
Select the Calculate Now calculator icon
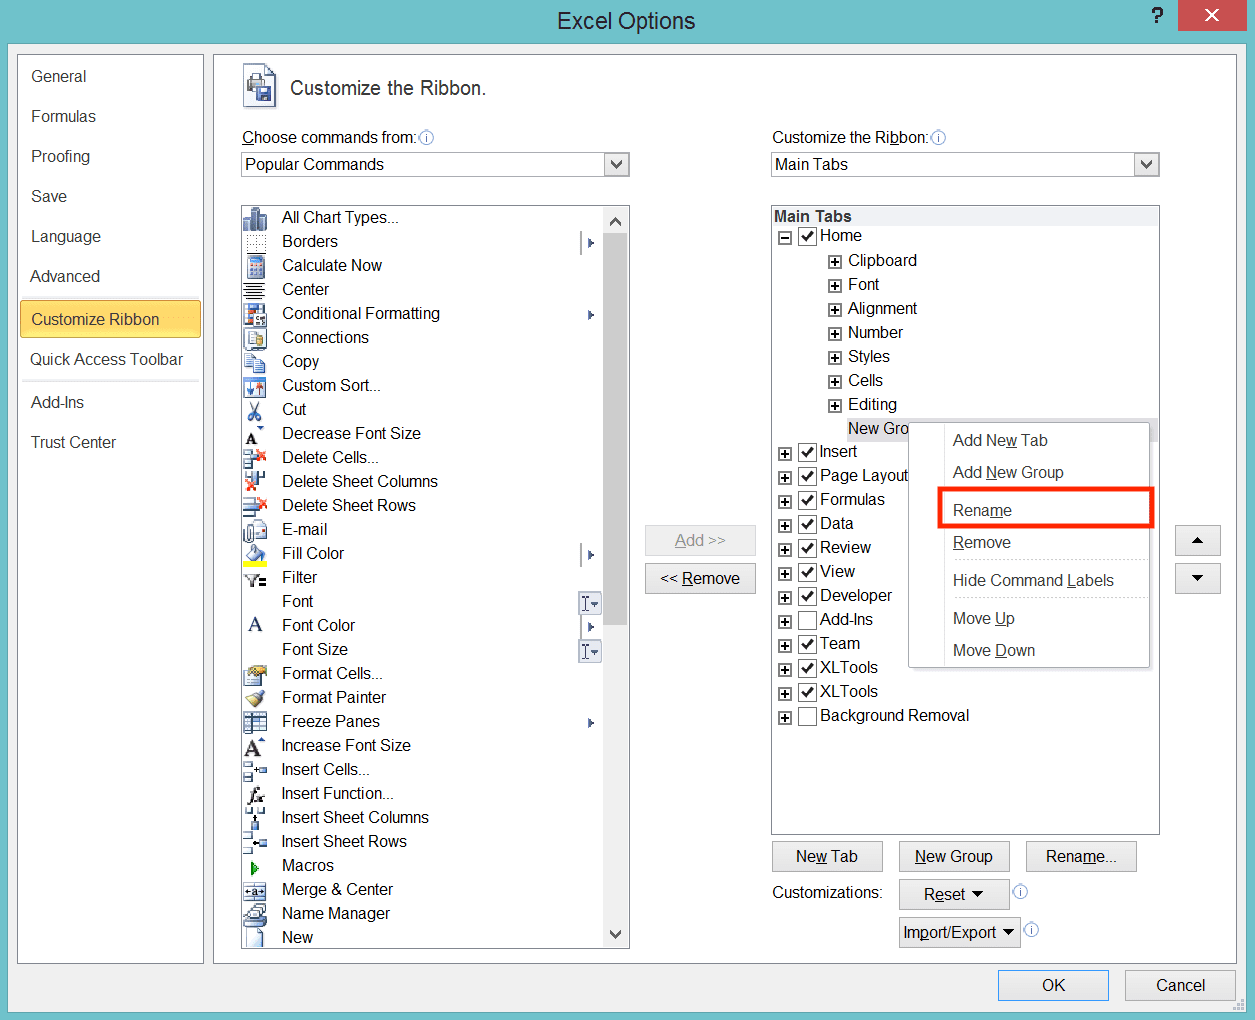(x=255, y=266)
